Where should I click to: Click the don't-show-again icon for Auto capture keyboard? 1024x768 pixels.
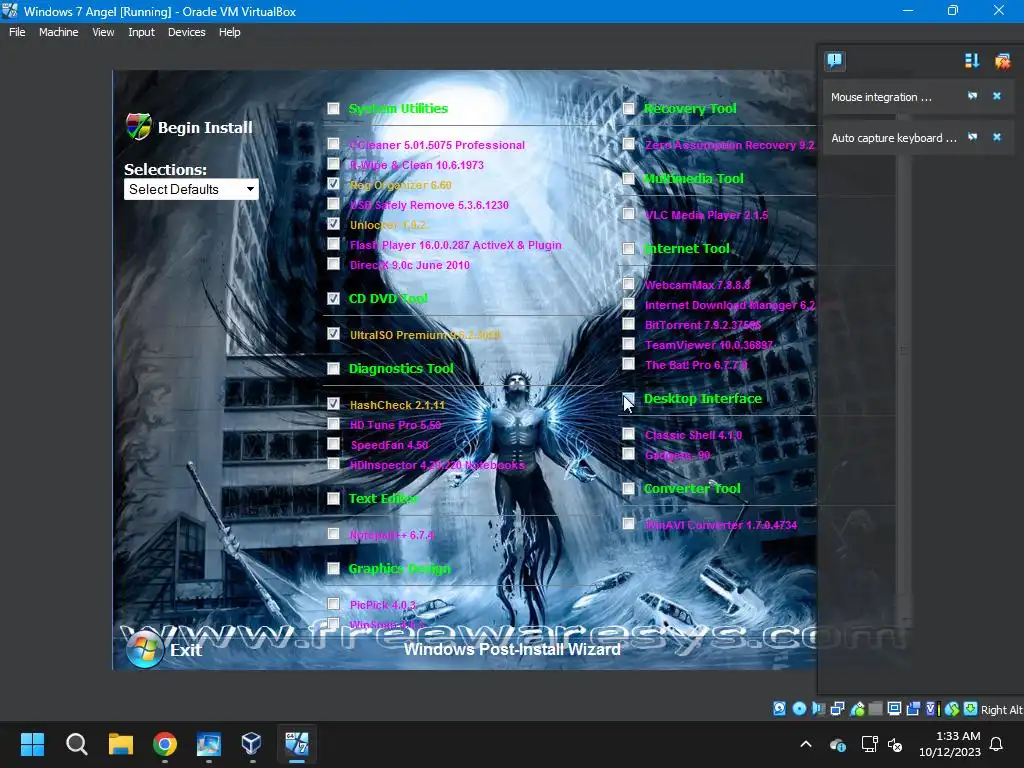coord(972,137)
